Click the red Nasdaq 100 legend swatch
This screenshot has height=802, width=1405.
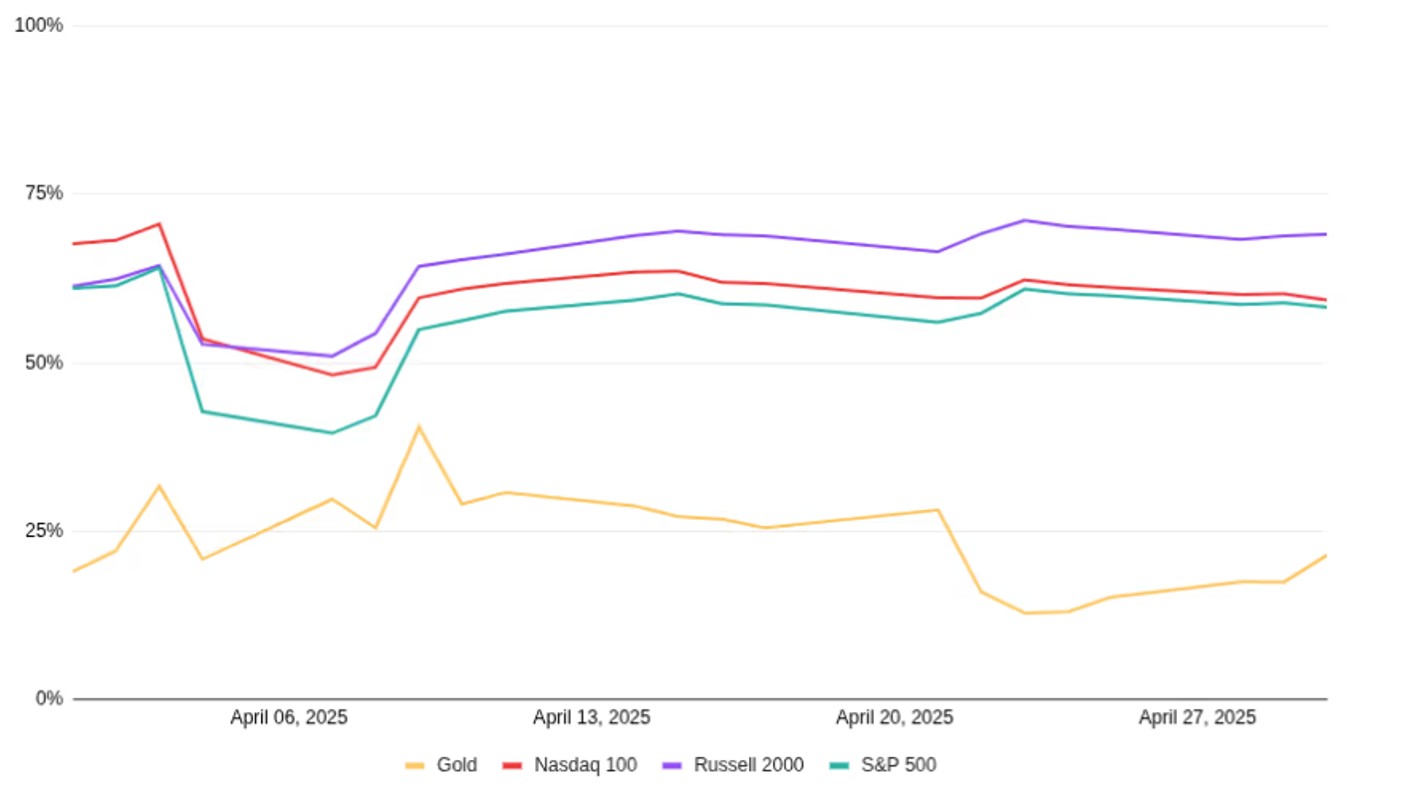coord(512,766)
